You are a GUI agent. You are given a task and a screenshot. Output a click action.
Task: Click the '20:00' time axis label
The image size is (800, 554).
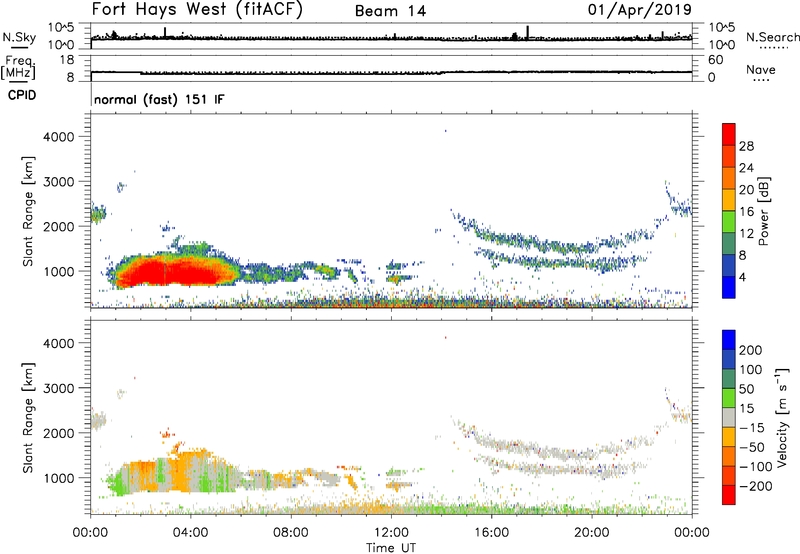tap(592, 533)
